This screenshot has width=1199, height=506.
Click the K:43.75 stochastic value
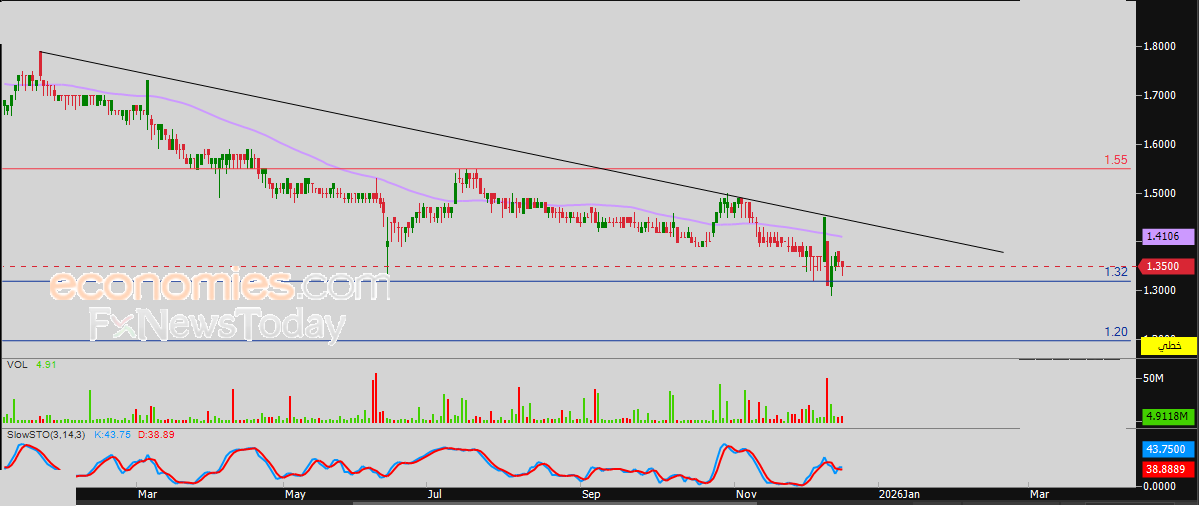pyautogui.click(x=112, y=434)
